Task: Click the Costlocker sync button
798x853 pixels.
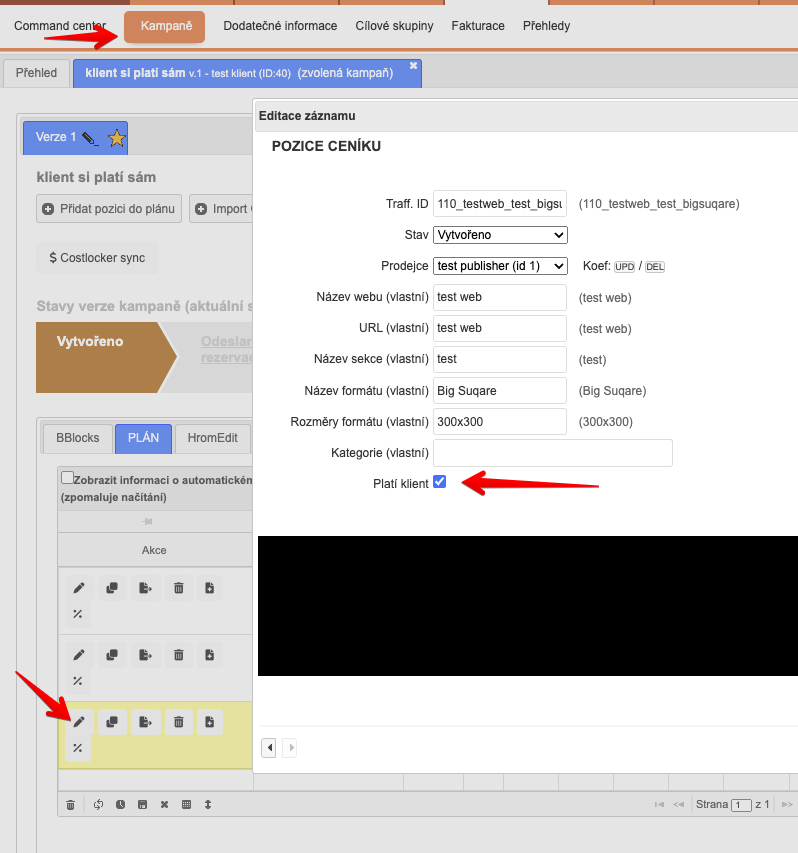Action: pyautogui.click(x=97, y=258)
